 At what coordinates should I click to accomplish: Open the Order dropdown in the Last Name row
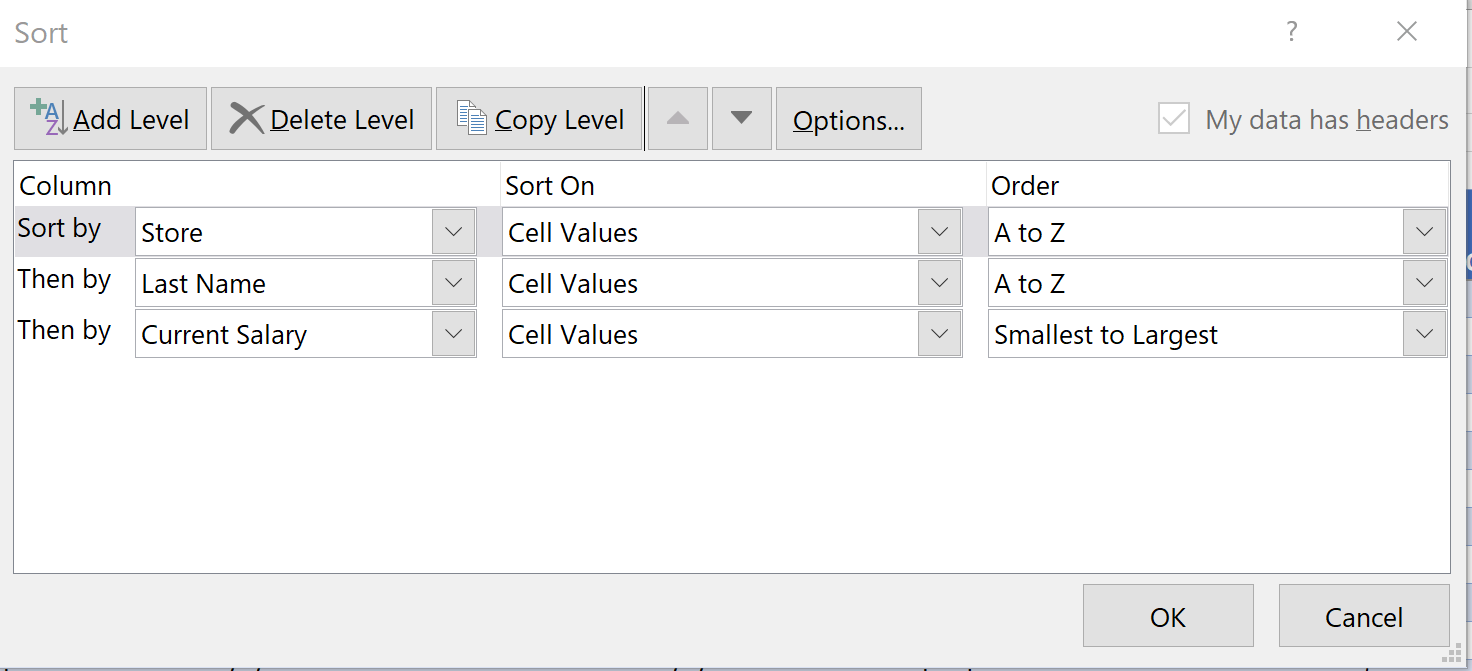(x=1424, y=283)
